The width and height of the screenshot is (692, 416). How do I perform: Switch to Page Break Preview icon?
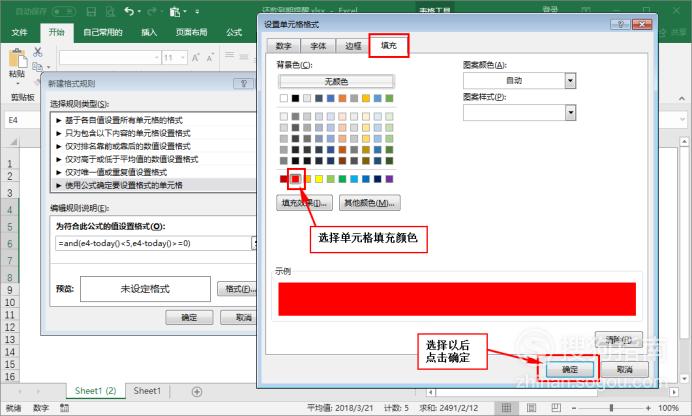(x=556, y=408)
